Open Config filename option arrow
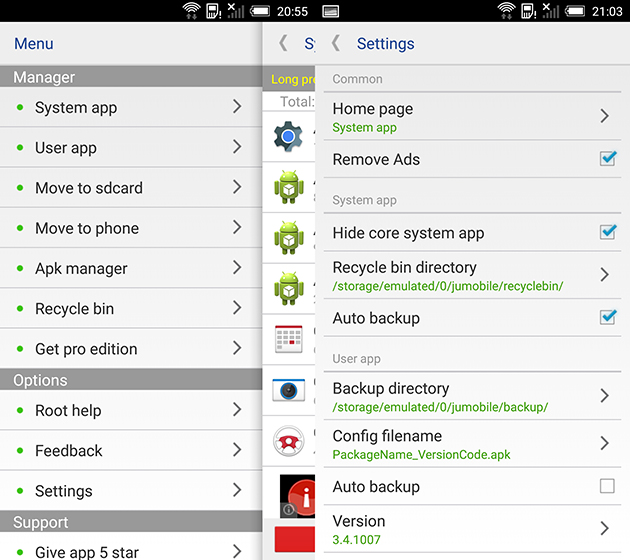 click(604, 443)
